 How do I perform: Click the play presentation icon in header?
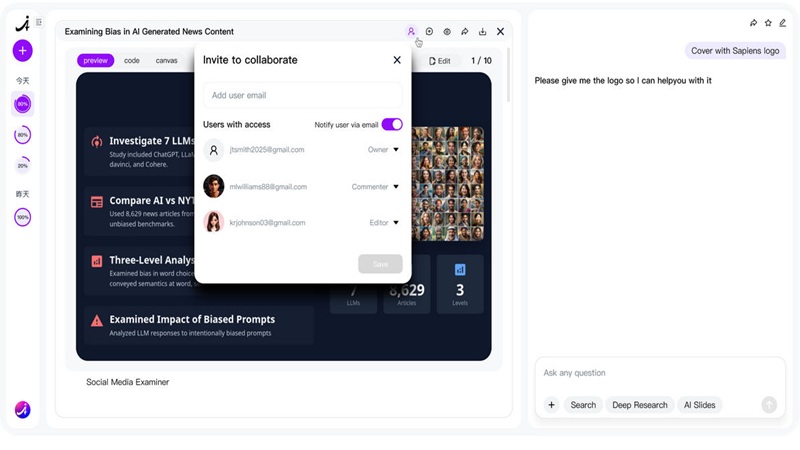click(x=429, y=32)
